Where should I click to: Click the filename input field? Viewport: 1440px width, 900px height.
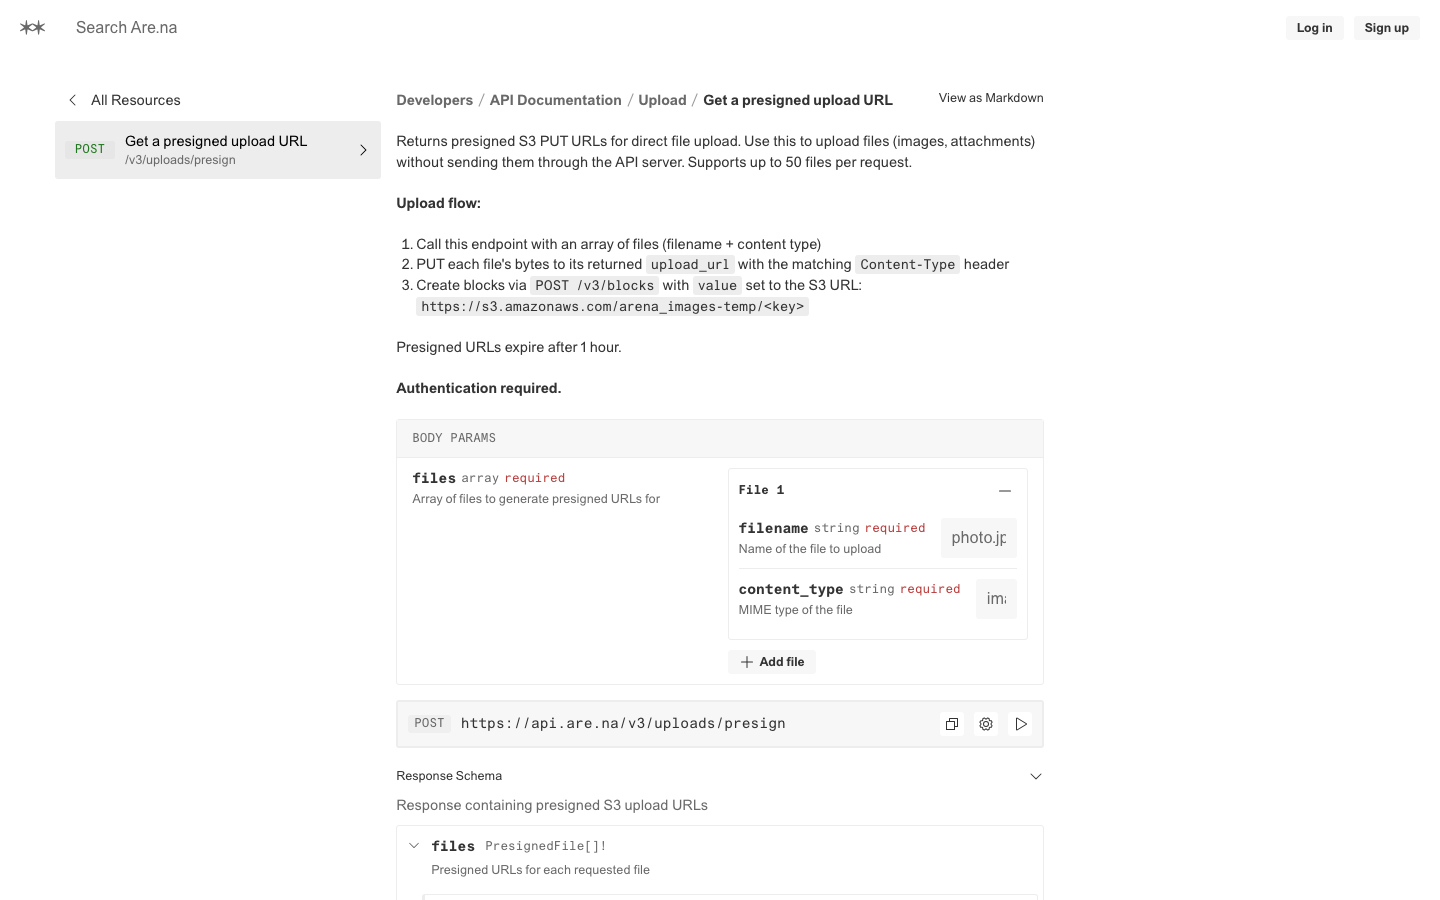(x=979, y=538)
